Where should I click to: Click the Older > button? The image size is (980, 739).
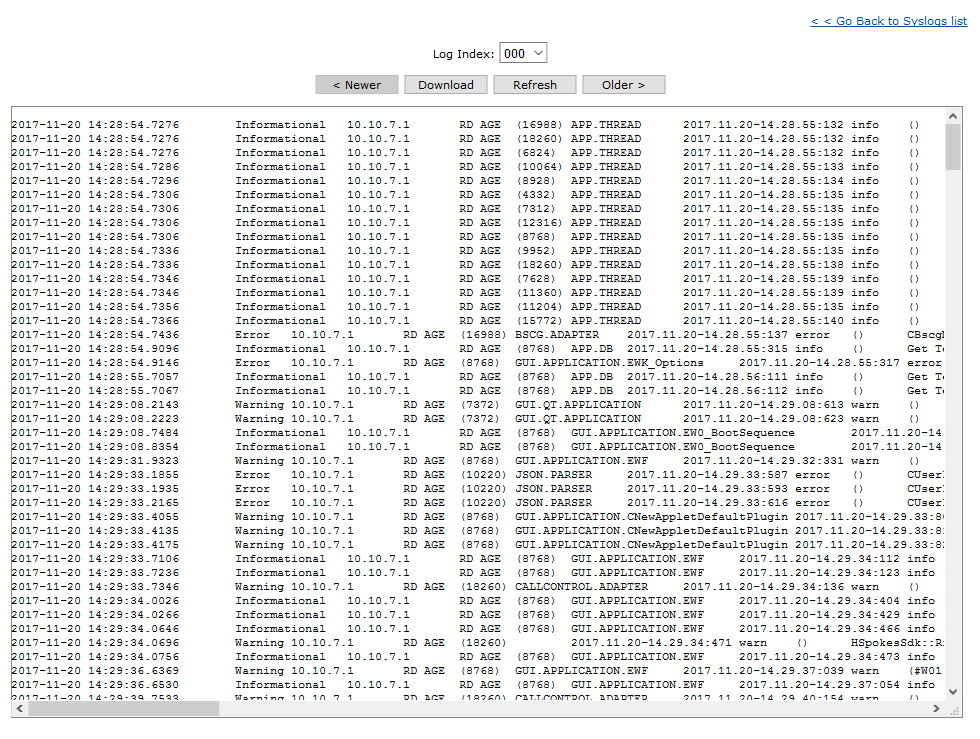(623, 84)
